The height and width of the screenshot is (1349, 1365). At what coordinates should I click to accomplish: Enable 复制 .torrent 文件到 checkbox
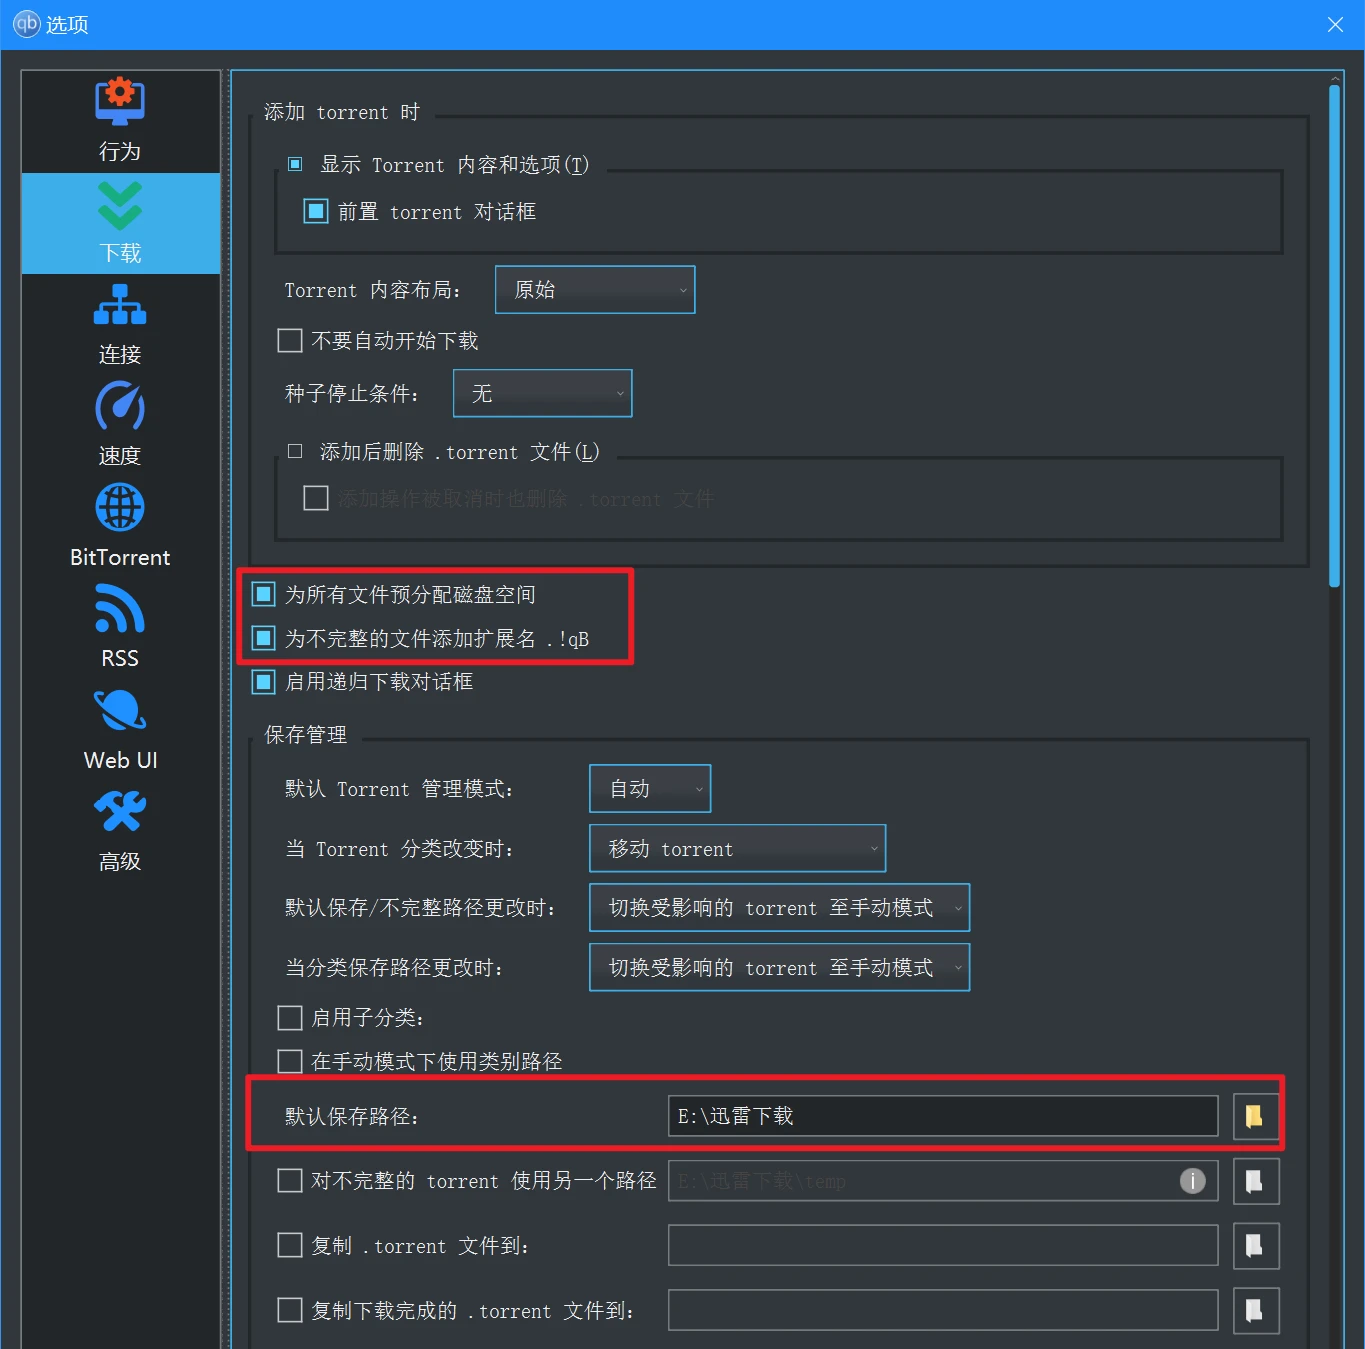point(290,1245)
